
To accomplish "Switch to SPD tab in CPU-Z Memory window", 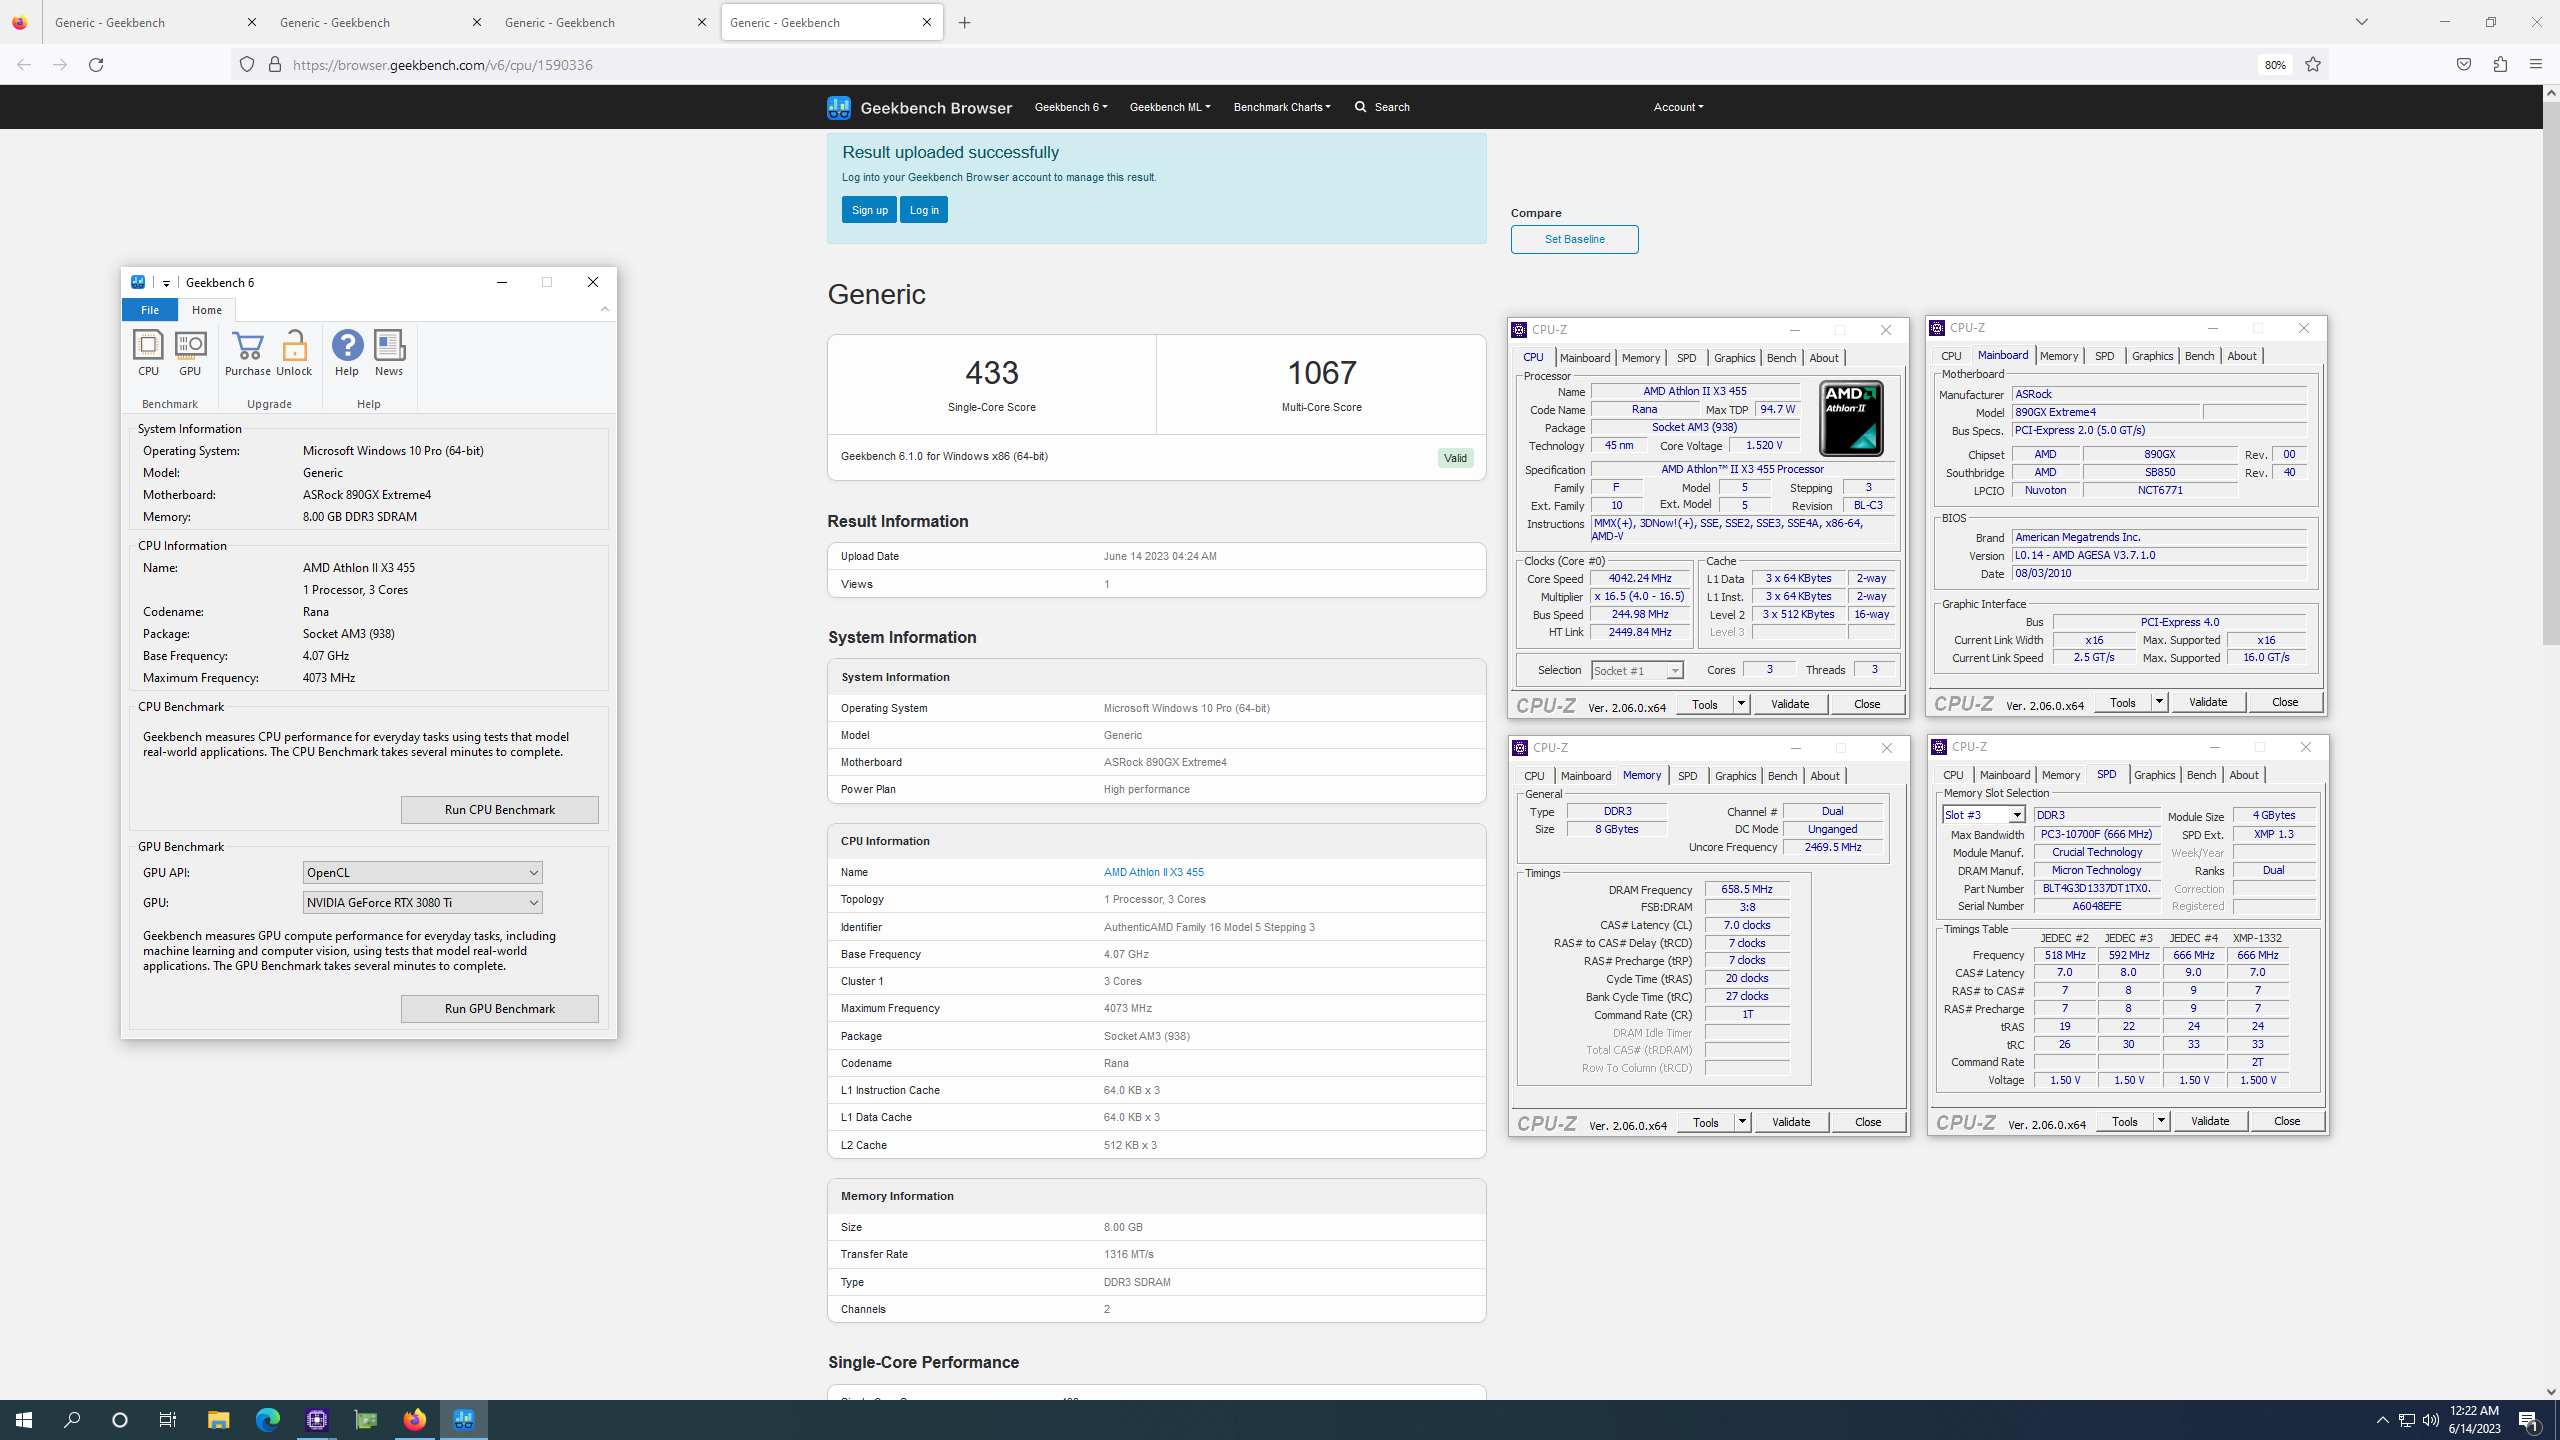I will (x=1688, y=776).
